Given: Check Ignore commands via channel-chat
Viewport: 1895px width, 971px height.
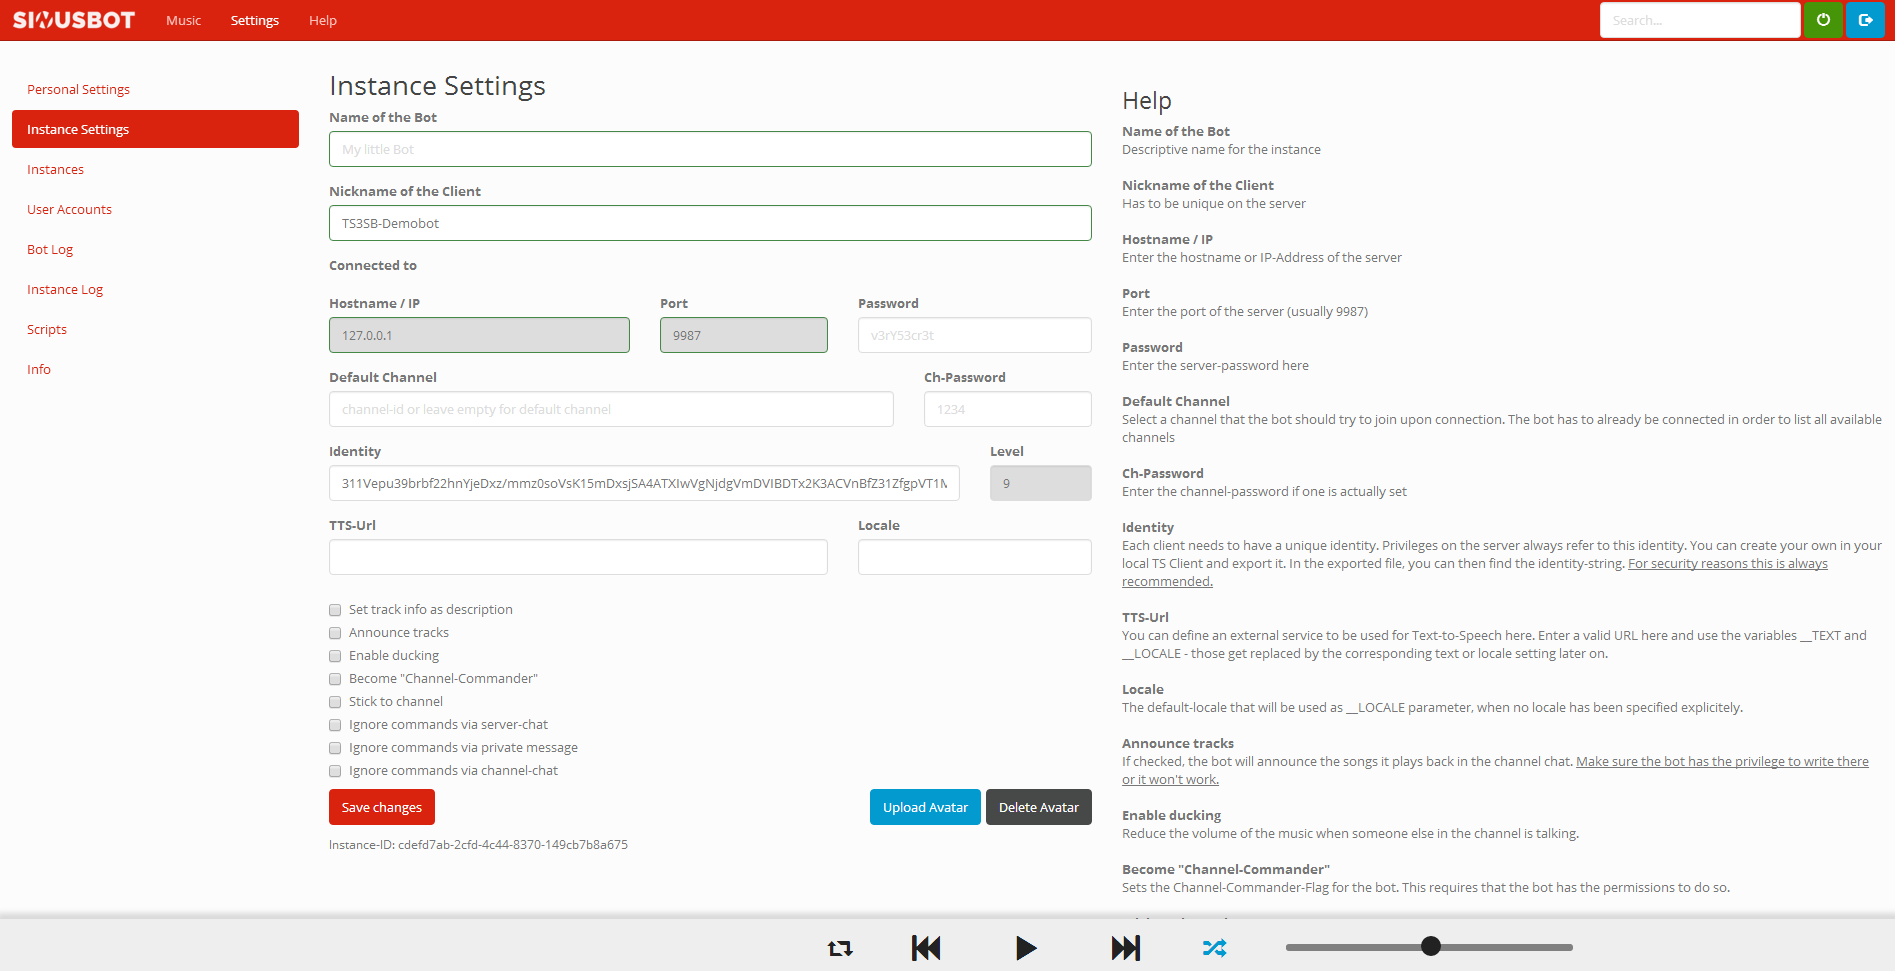Looking at the screenshot, I should tap(335, 771).
